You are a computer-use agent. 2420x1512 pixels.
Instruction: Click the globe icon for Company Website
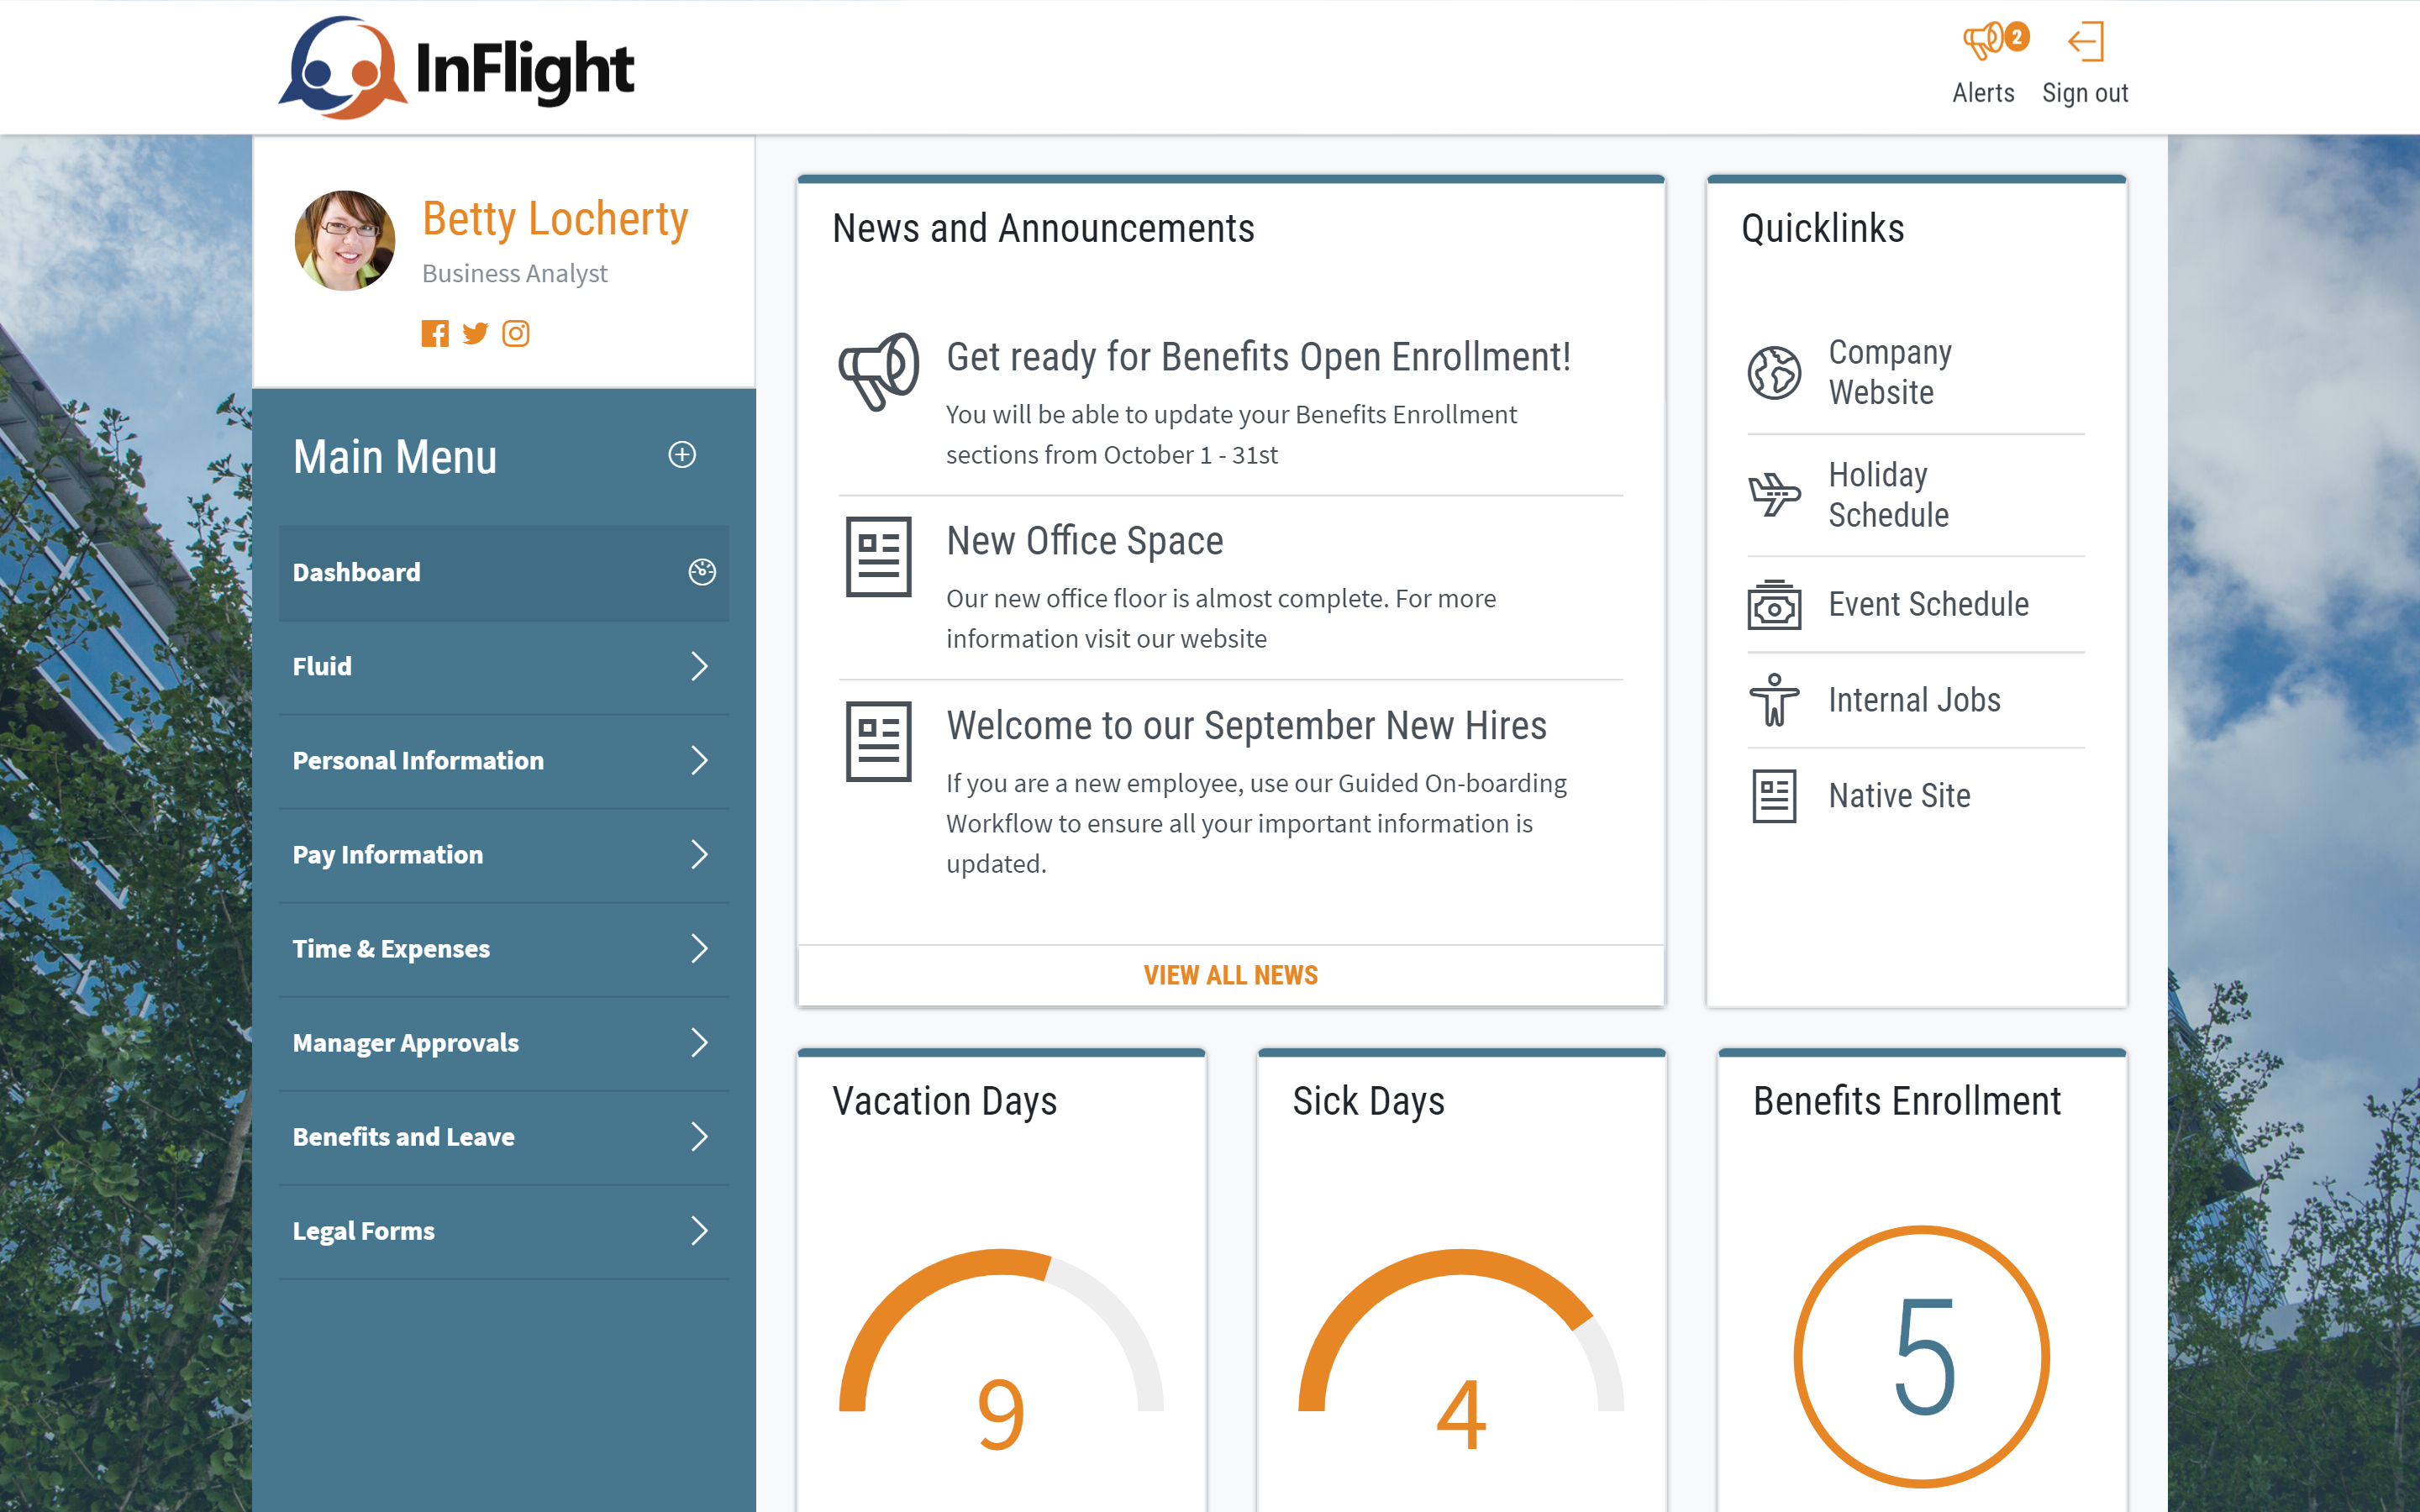pos(1774,372)
